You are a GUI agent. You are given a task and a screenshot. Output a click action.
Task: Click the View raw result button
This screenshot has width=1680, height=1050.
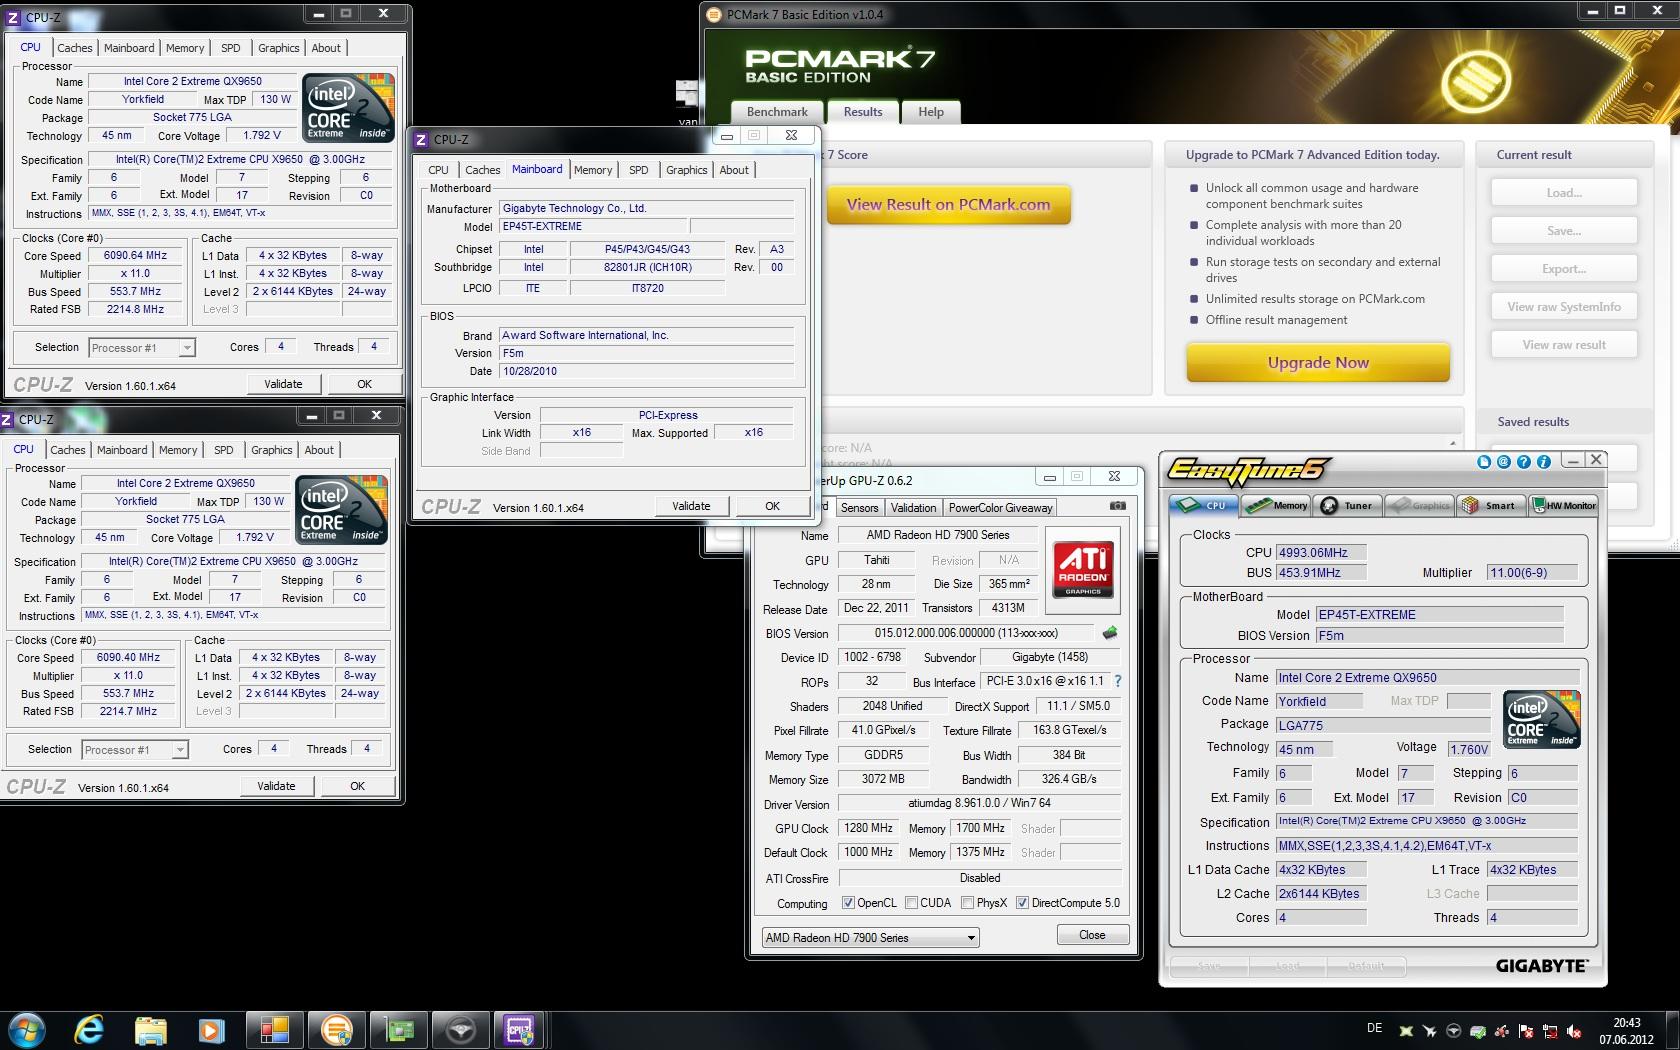point(1564,345)
